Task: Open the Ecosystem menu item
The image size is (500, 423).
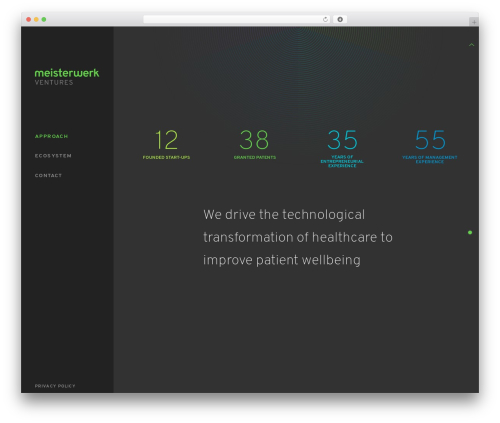Action: click(53, 156)
